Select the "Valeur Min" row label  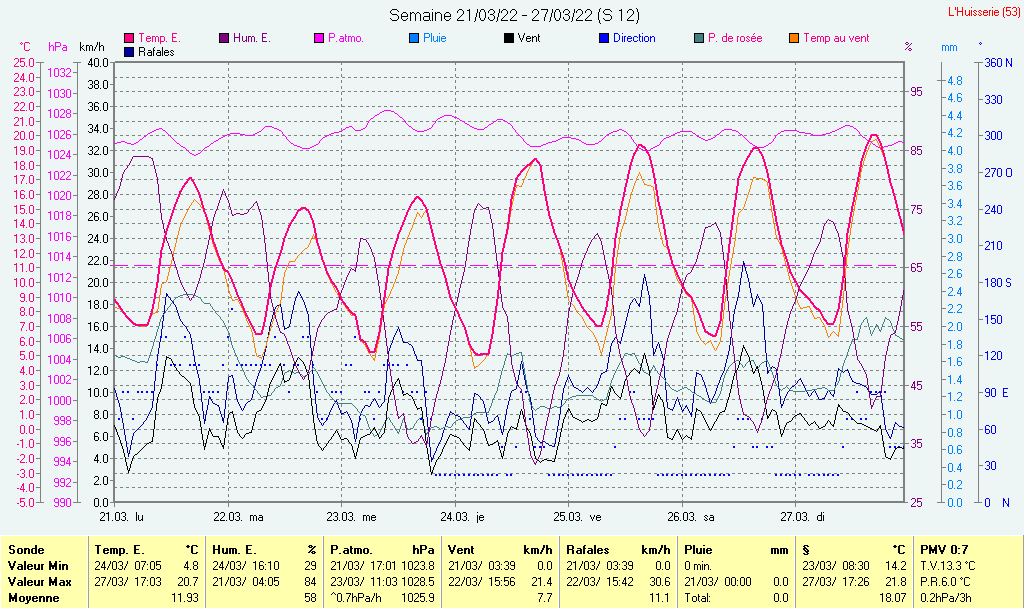click(38, 566)
